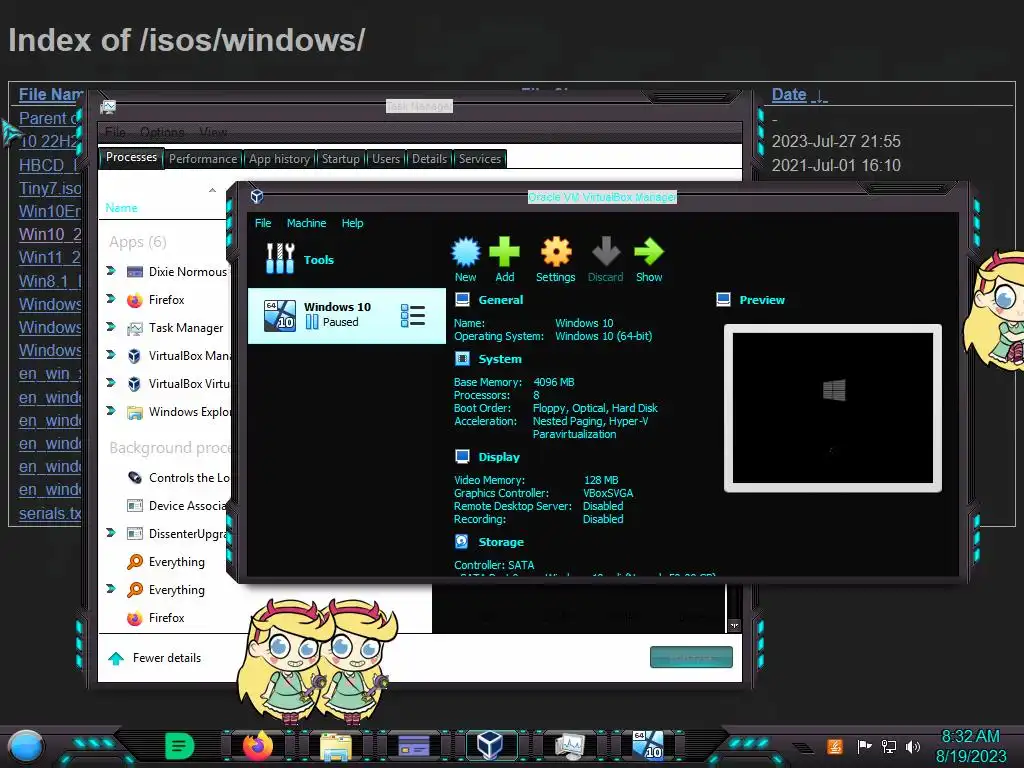Open the Tiny7.iso link
This screenshot has width=1024, height=768.
tap(50, 188)
